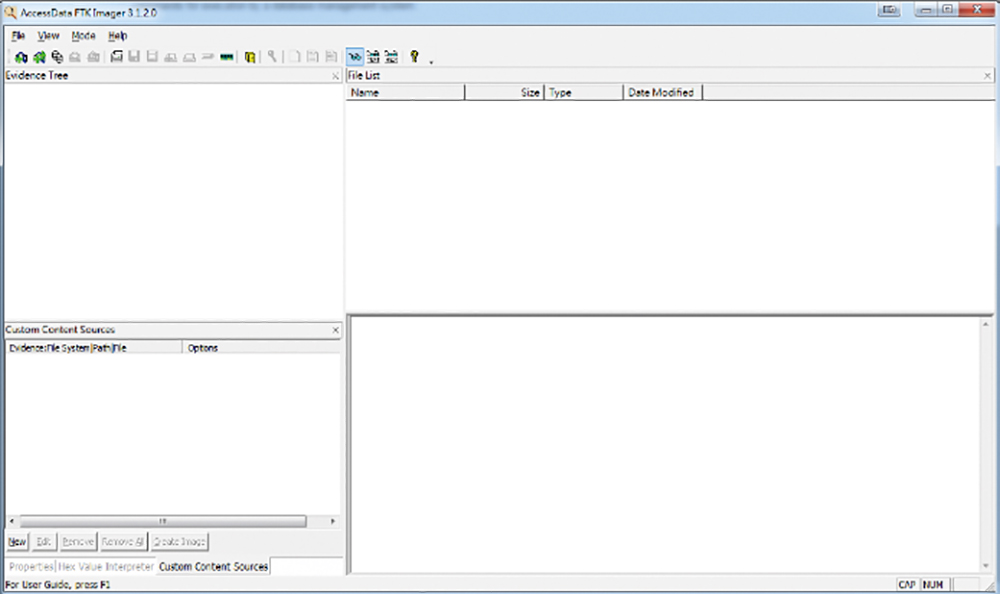Click the Export File Hash List icon

coord(312,57)
